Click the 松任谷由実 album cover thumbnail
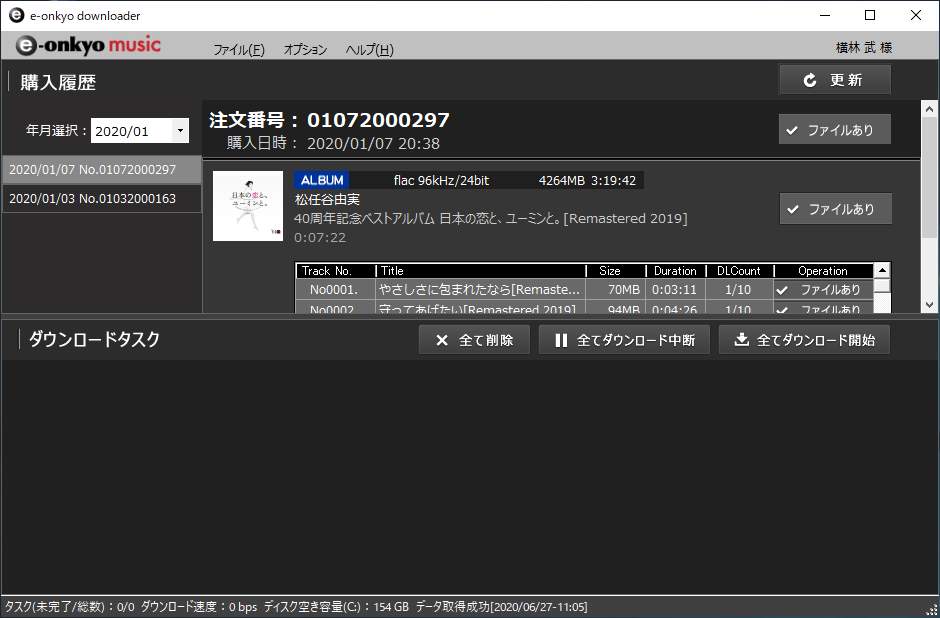This screenshot has height=618, width=940. (x=248, y=206)
